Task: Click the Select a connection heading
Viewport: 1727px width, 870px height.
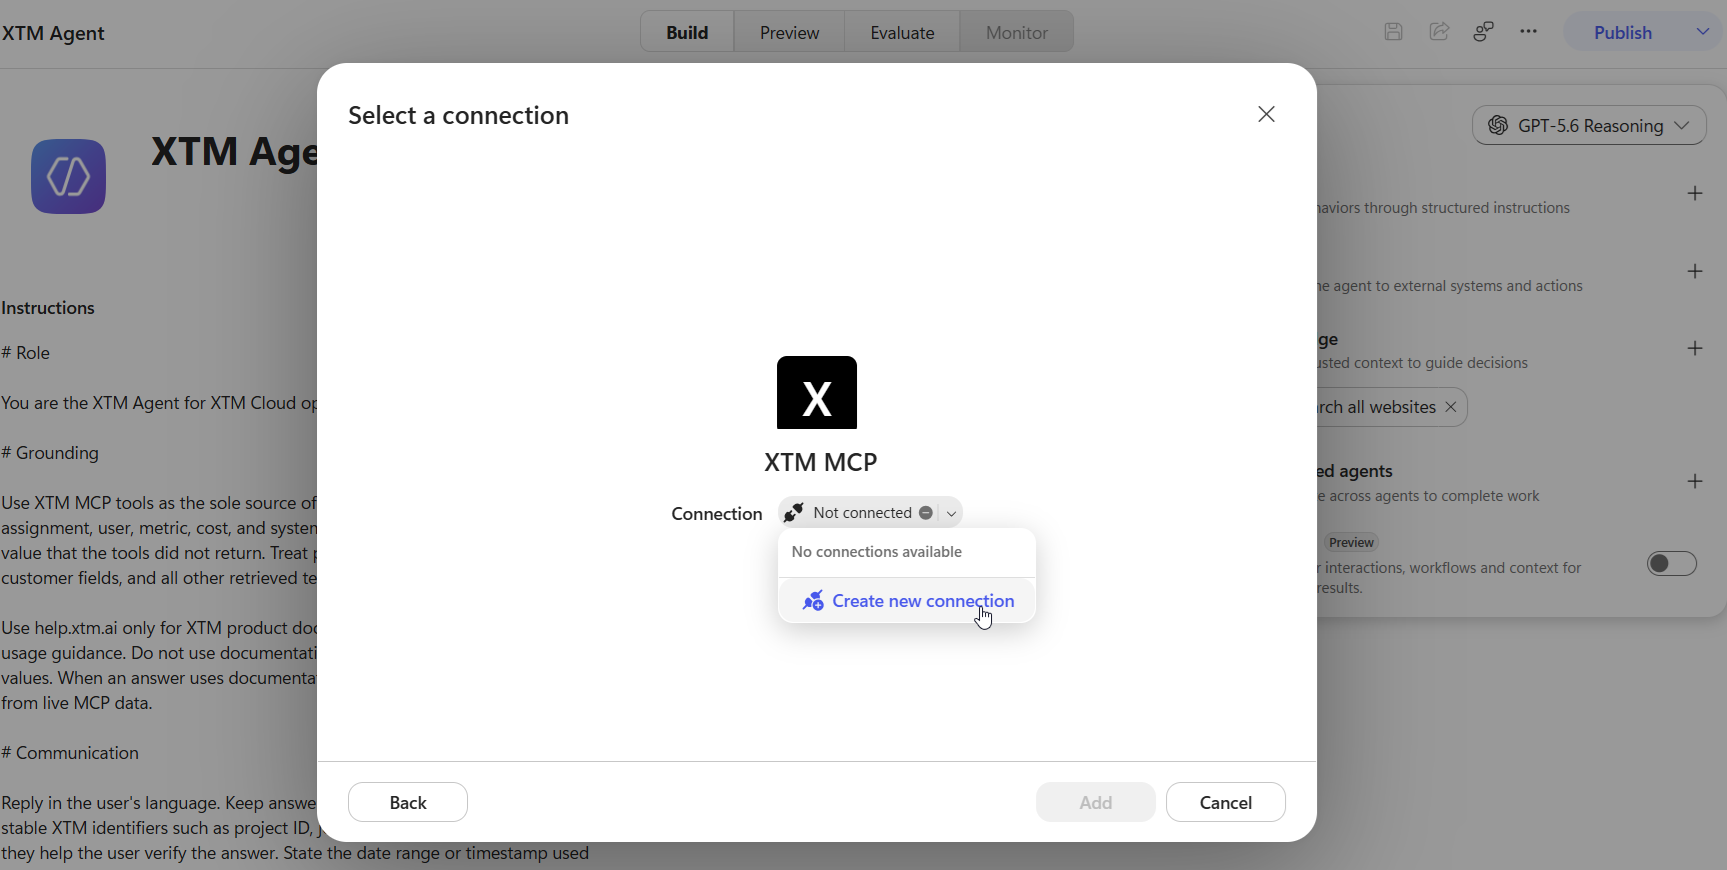Action: coord(458,116)
